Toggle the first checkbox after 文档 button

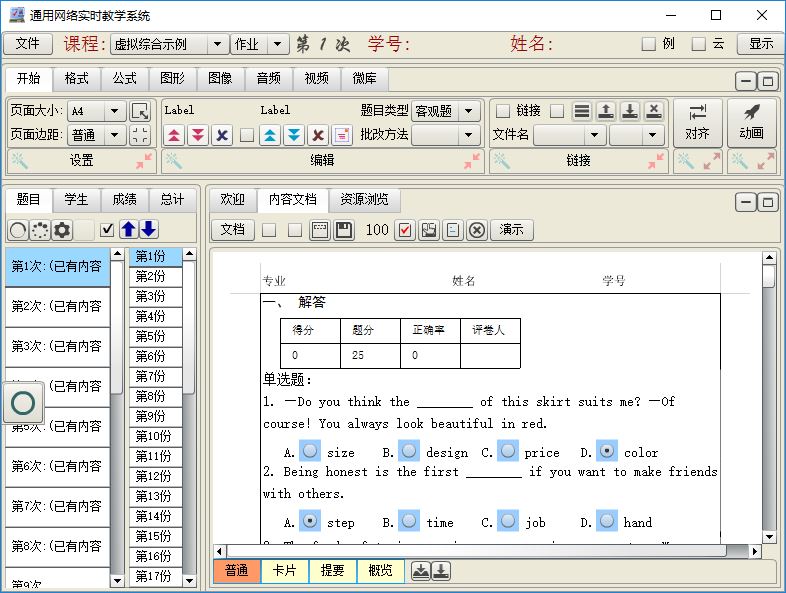pos(269,230)
